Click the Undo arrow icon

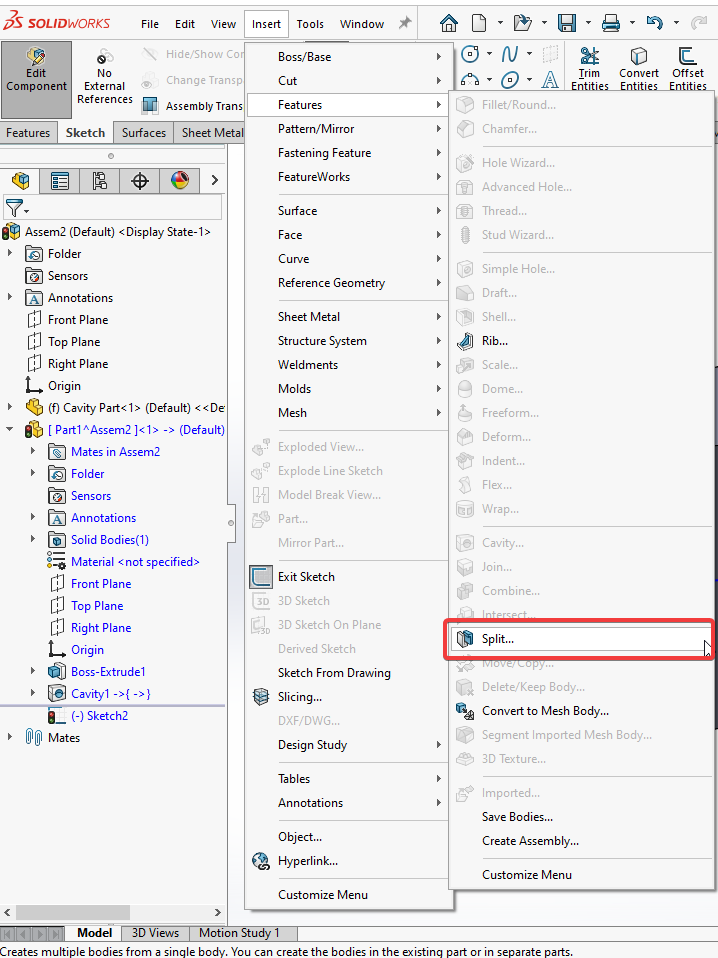pos(654,23)
